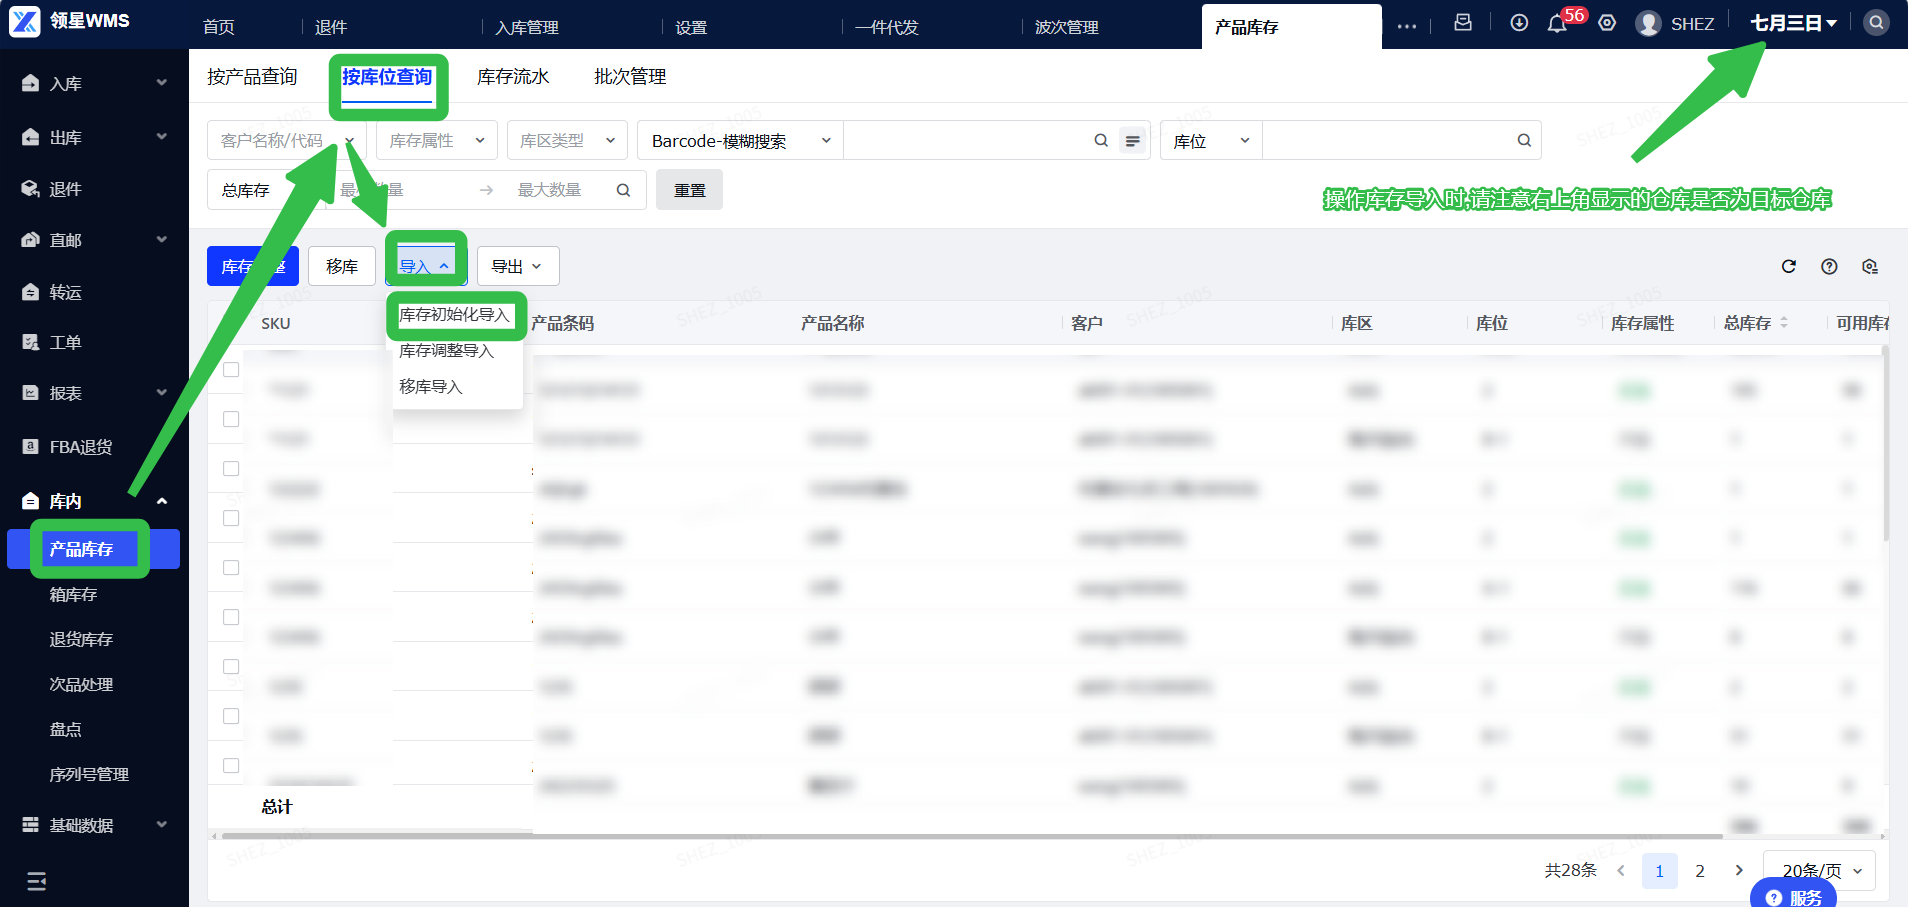Expand the 直邮 sidebar menu chevron
Screen dimensions: 1908x907
[162, 239]
